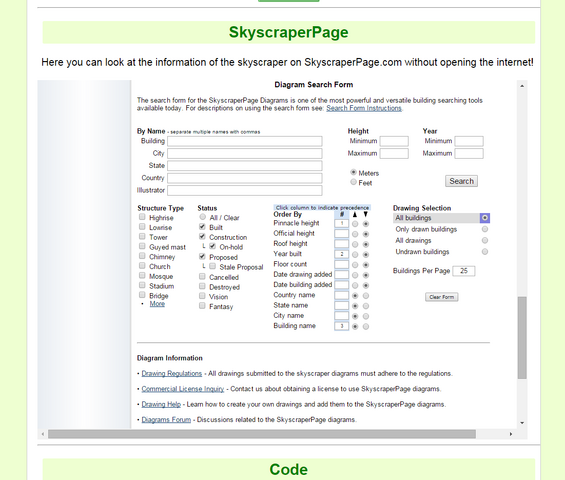Uncheck the Construction status checkbox
This screenshot has height=480, width=565.
tap(202, 236)
